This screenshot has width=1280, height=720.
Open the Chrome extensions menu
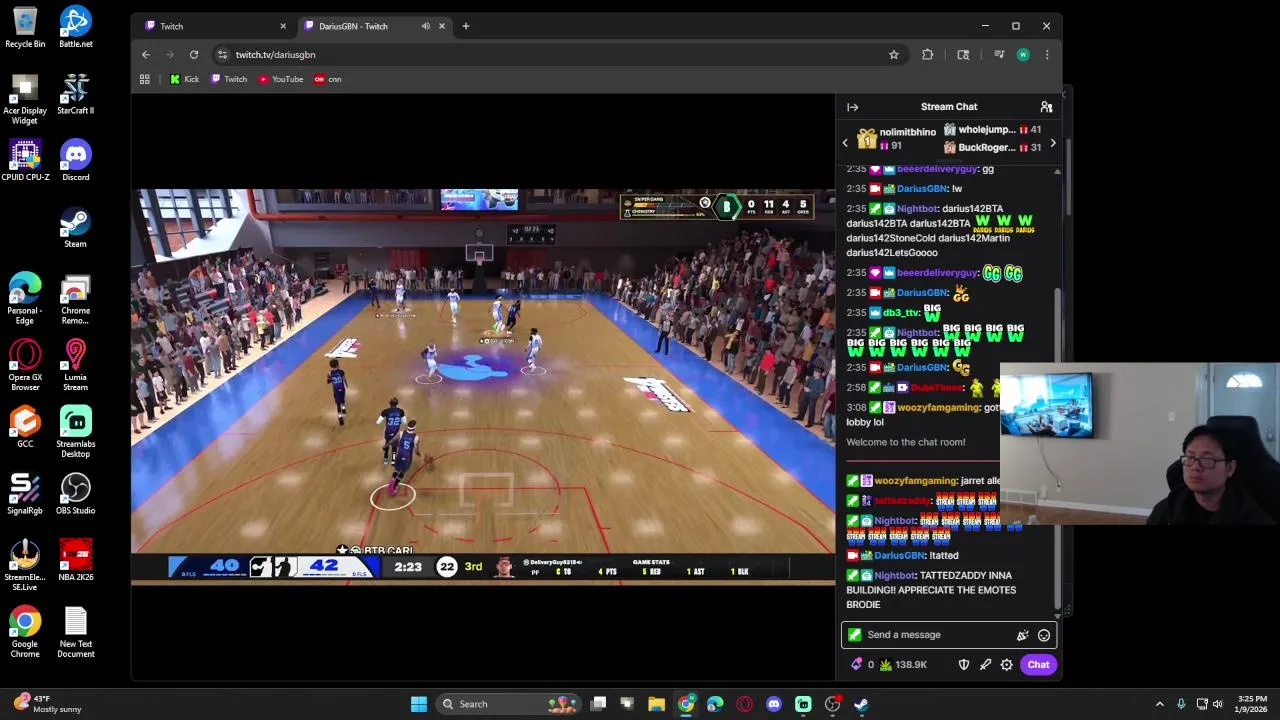pos(928,55)
